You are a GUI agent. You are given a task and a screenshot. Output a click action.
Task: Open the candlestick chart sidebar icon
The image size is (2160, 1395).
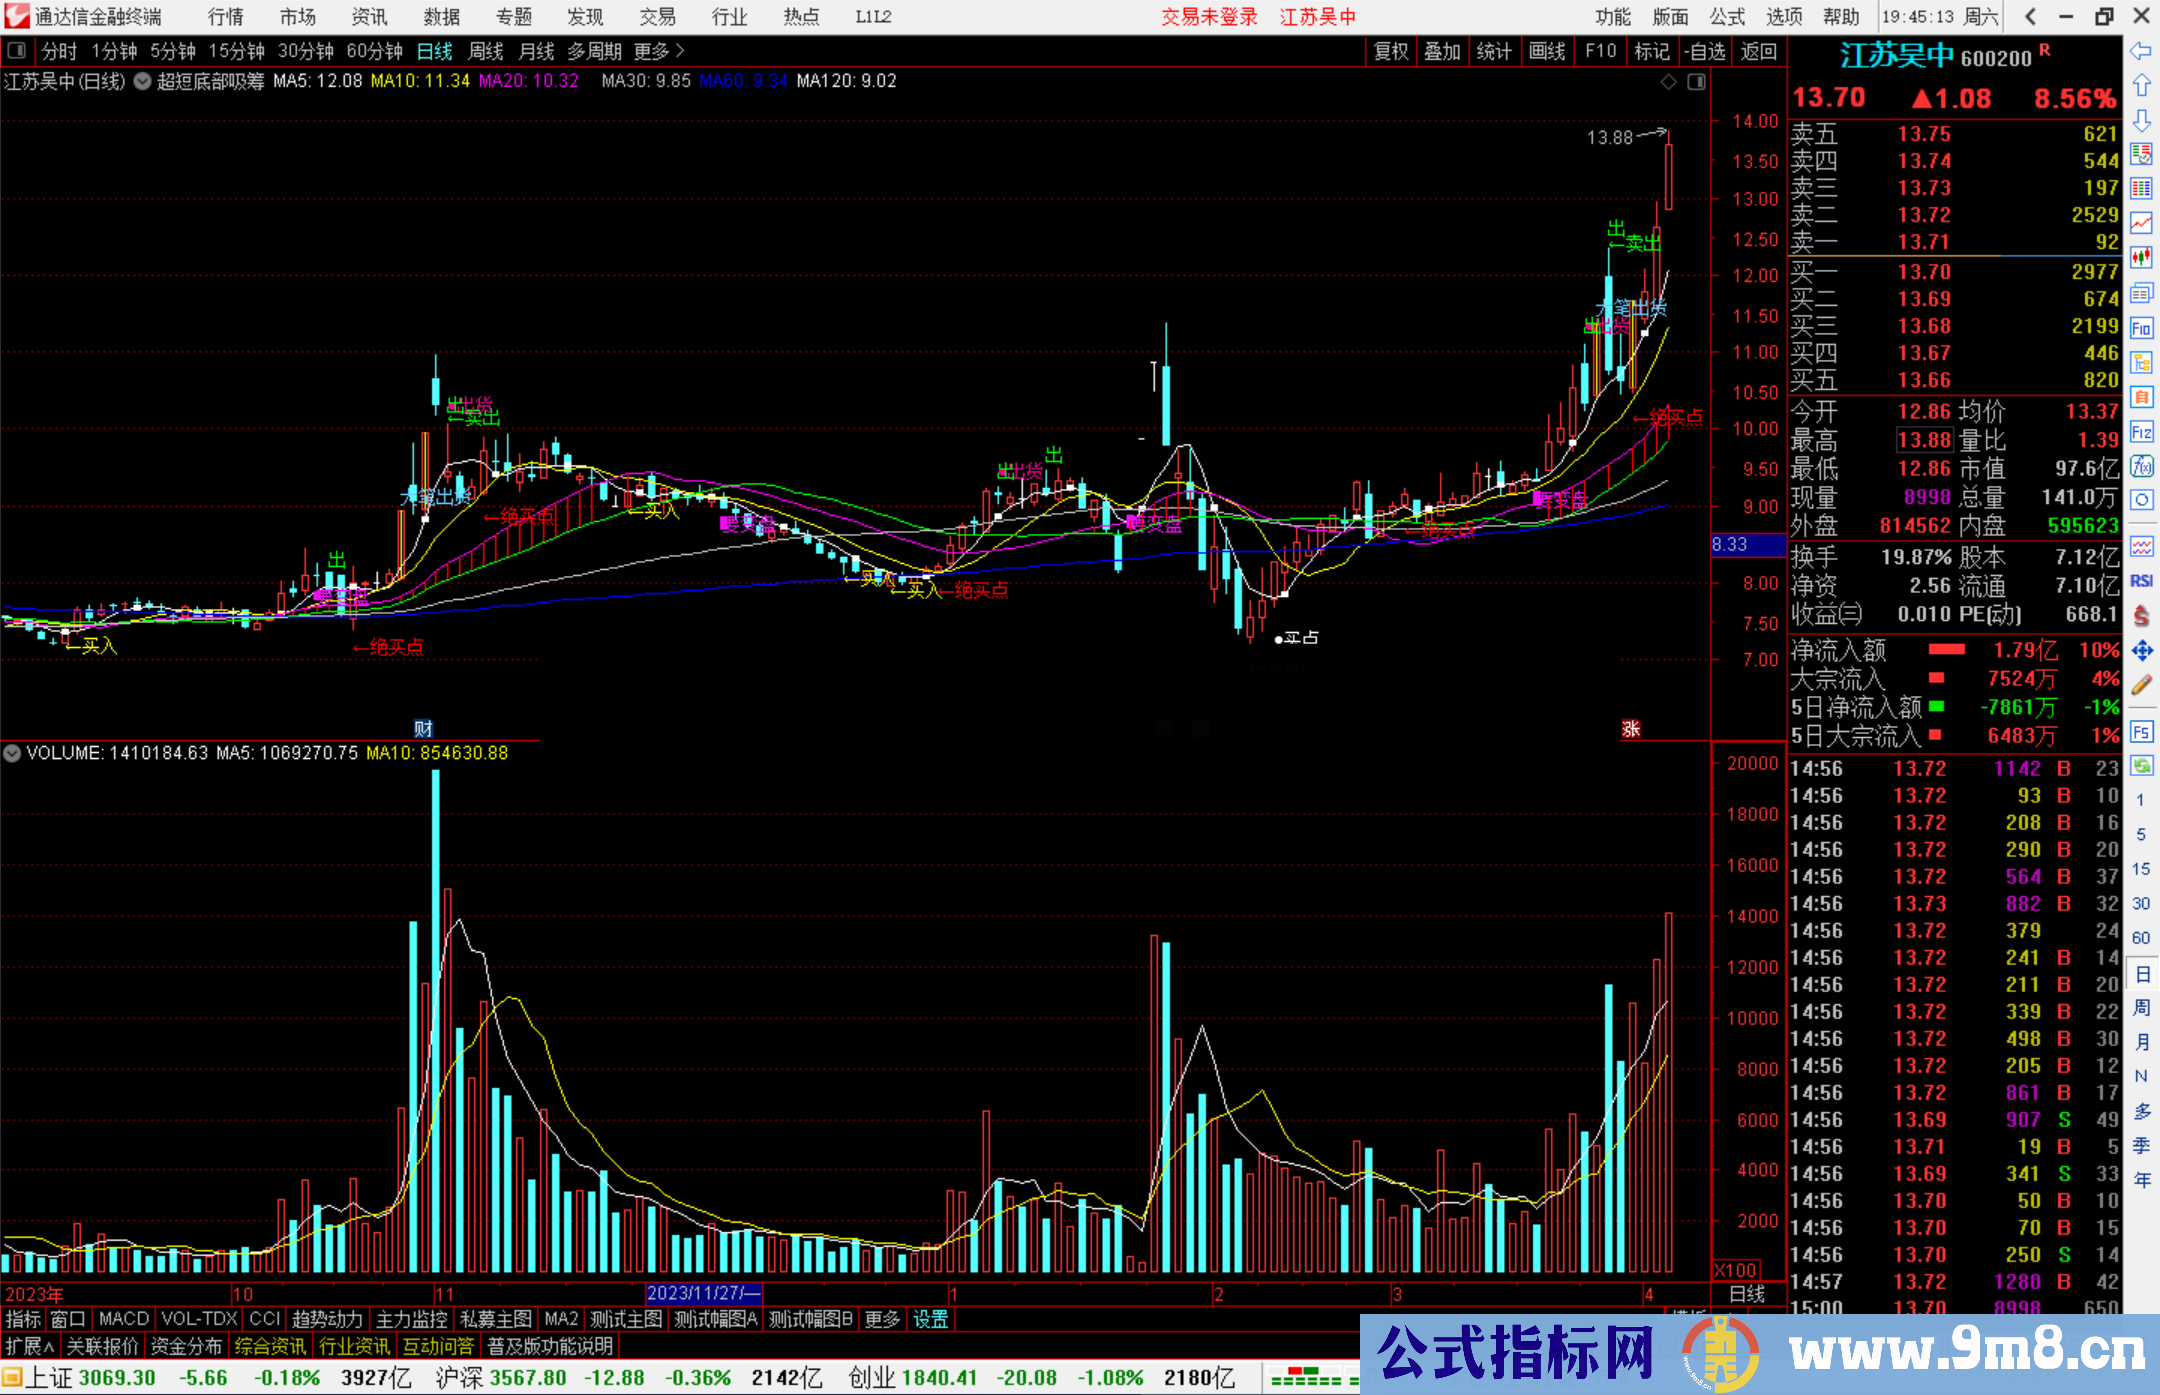[x=2141, y=258]
